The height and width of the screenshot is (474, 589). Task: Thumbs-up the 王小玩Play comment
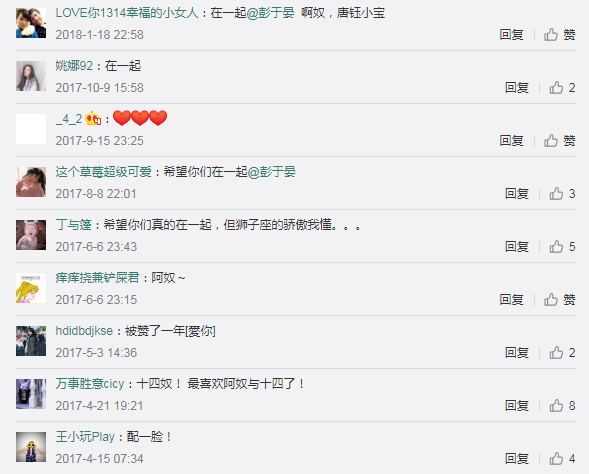[562, 459]
